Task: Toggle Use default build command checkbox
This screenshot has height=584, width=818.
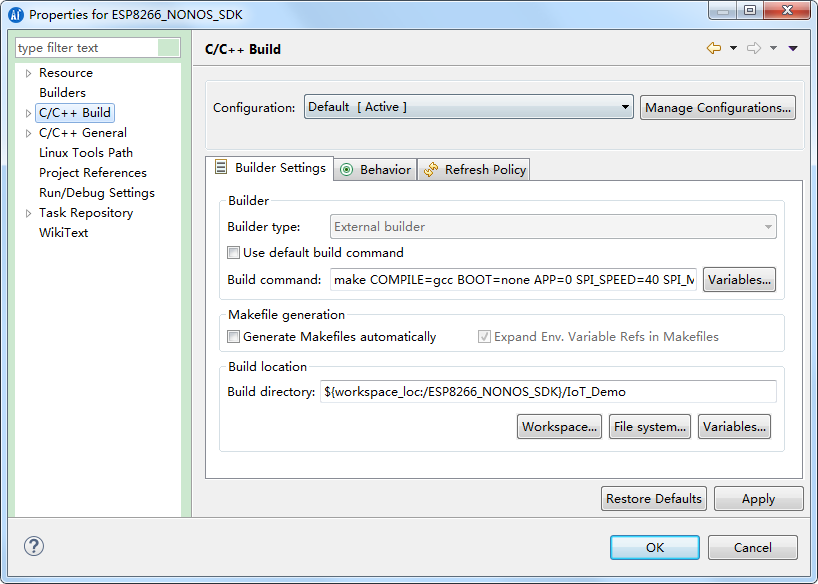Action: click(x=233, y=253)
